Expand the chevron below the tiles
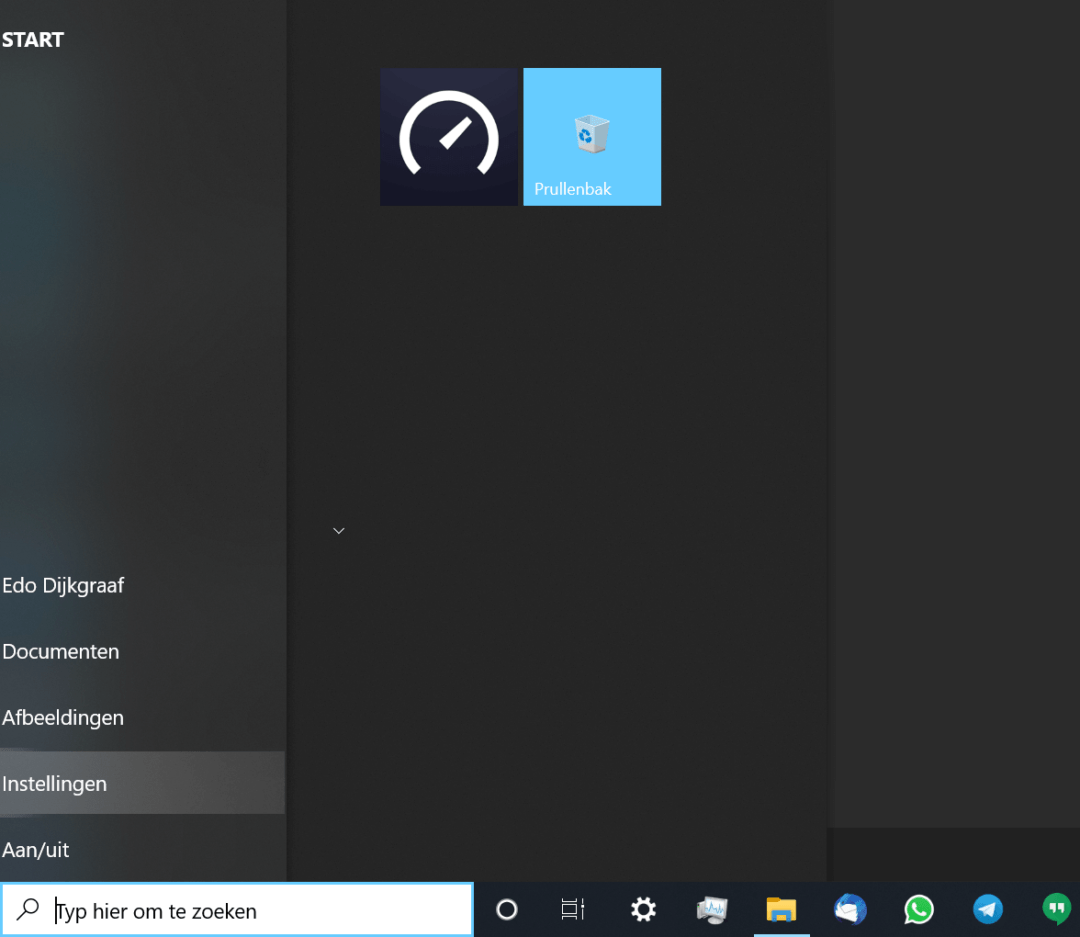This screenshot has width=1080, height=937. 339,531
